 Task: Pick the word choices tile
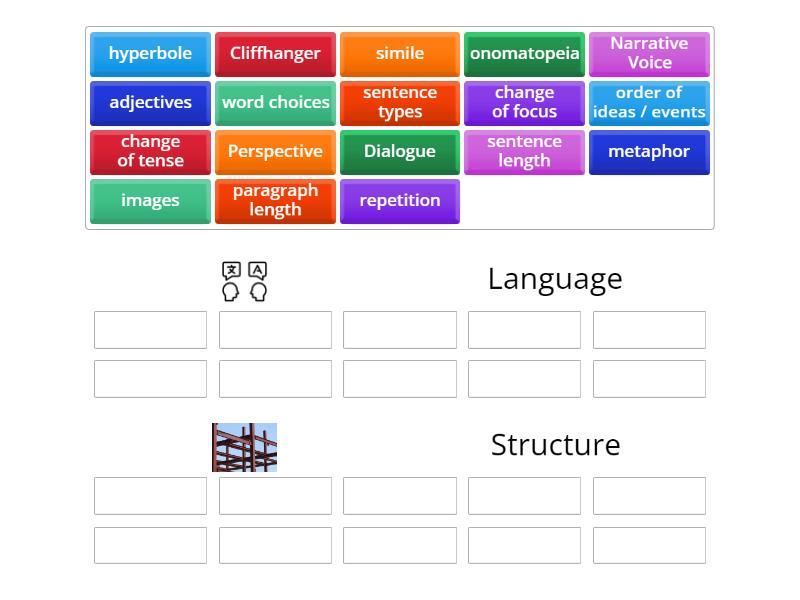(x=275, y=103)
